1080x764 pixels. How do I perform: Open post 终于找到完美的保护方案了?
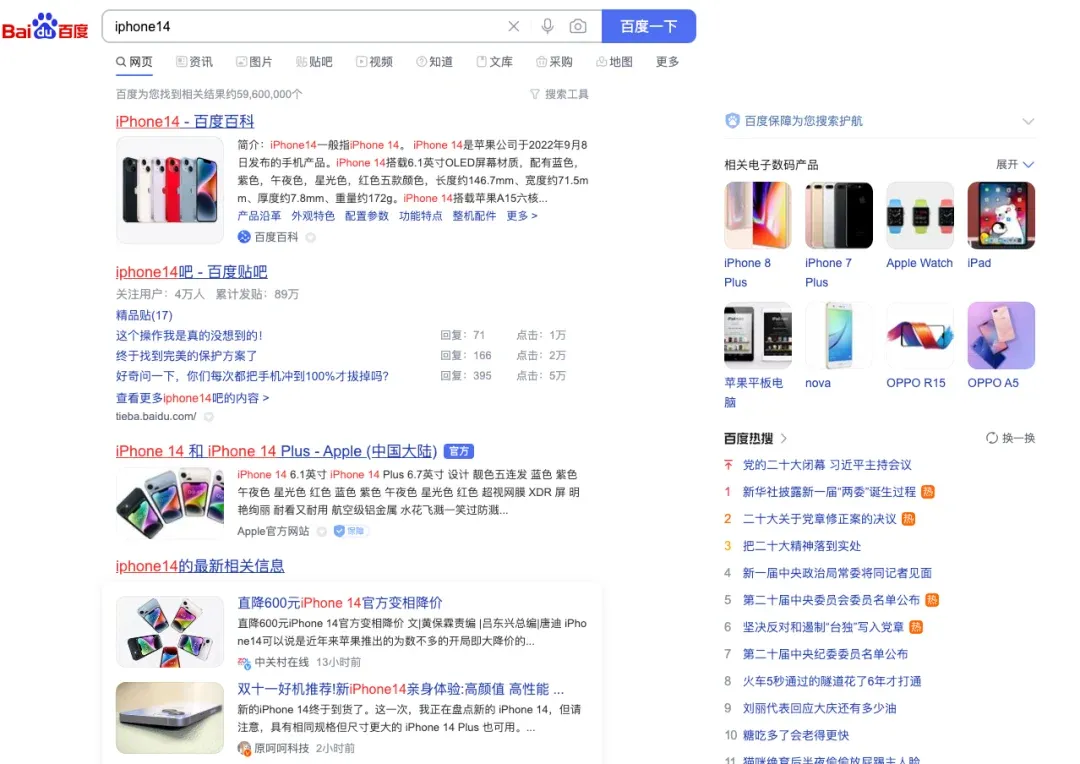pos(186,356)
